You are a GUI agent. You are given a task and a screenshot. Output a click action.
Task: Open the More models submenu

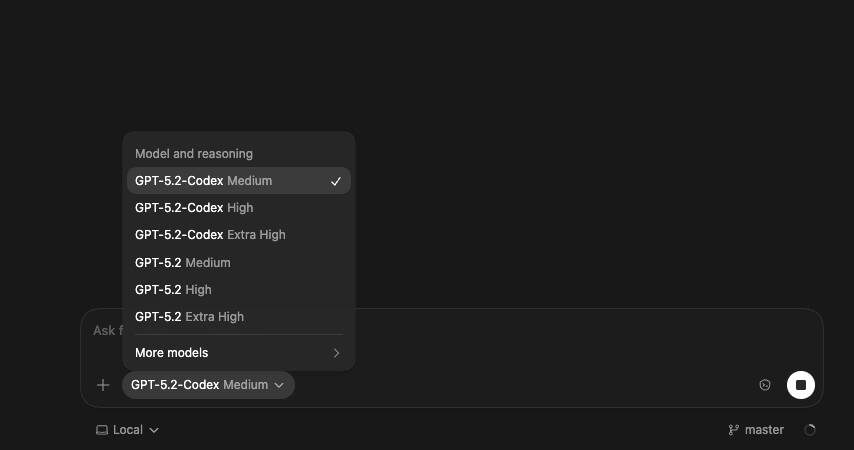click(x=172, y=353)
